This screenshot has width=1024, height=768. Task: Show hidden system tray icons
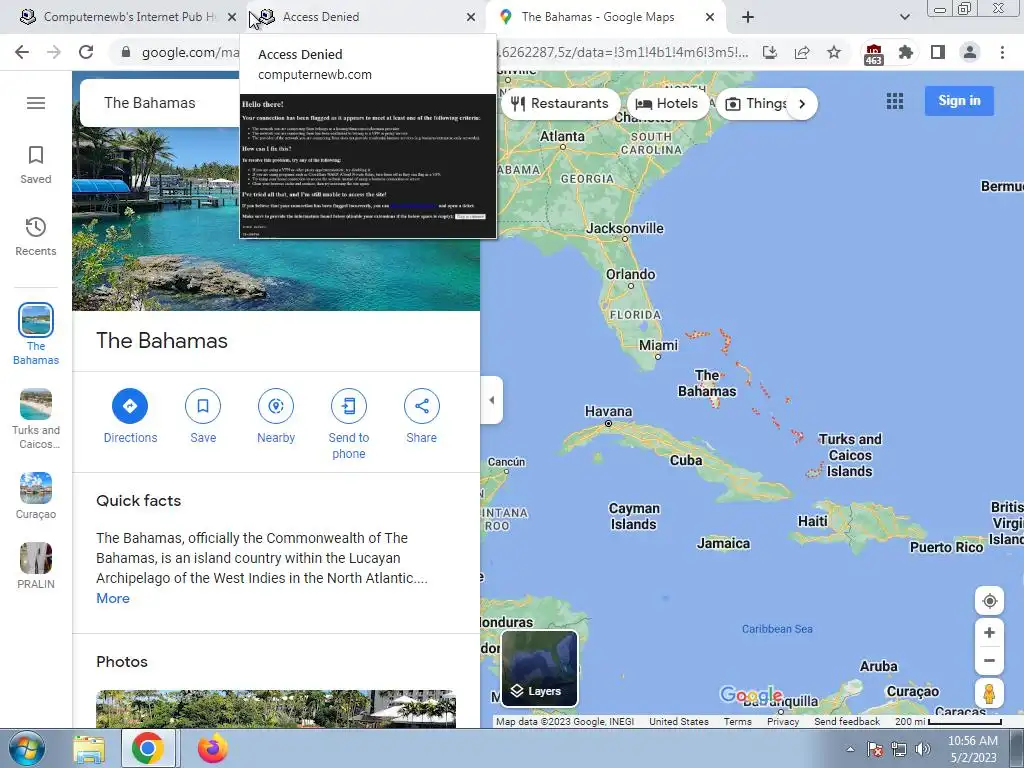pos(850,749)
